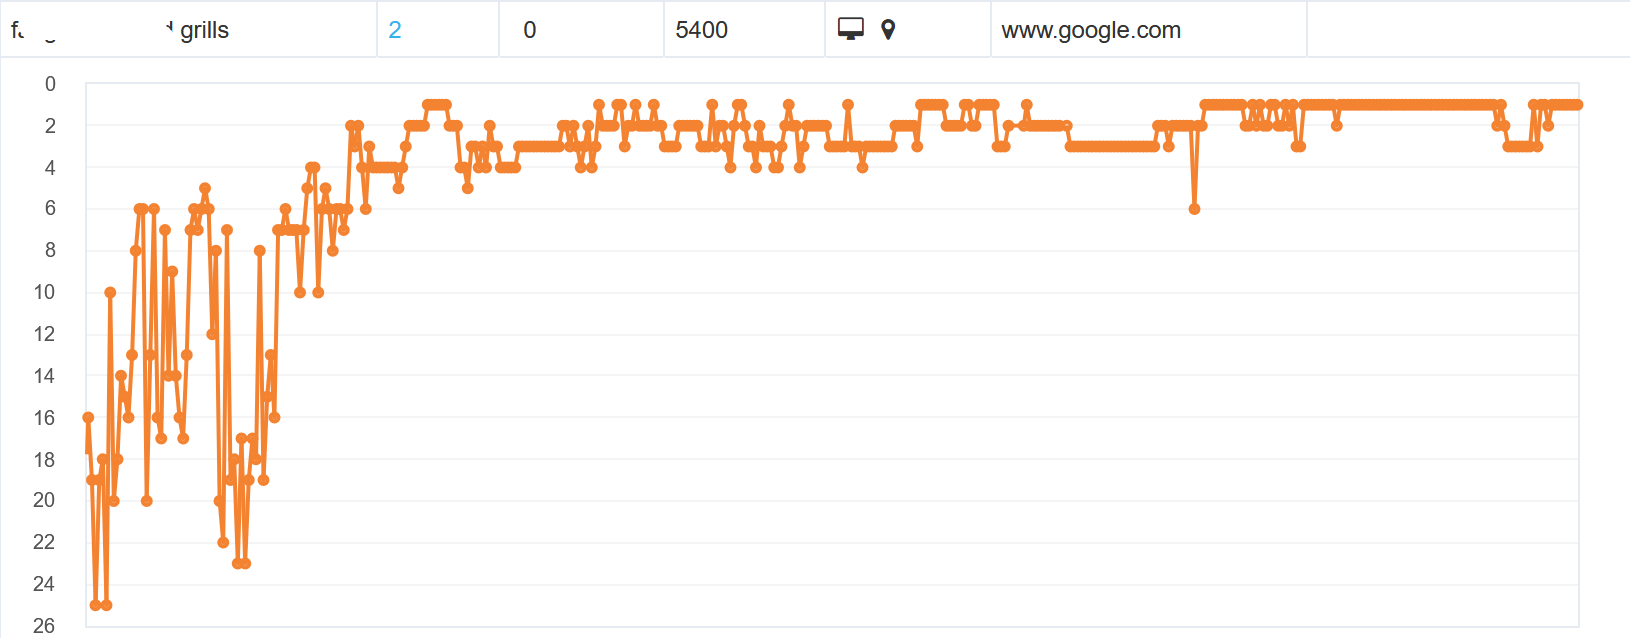
Task: Select the first data point at rank 16
Action: (x=88, y=417)
